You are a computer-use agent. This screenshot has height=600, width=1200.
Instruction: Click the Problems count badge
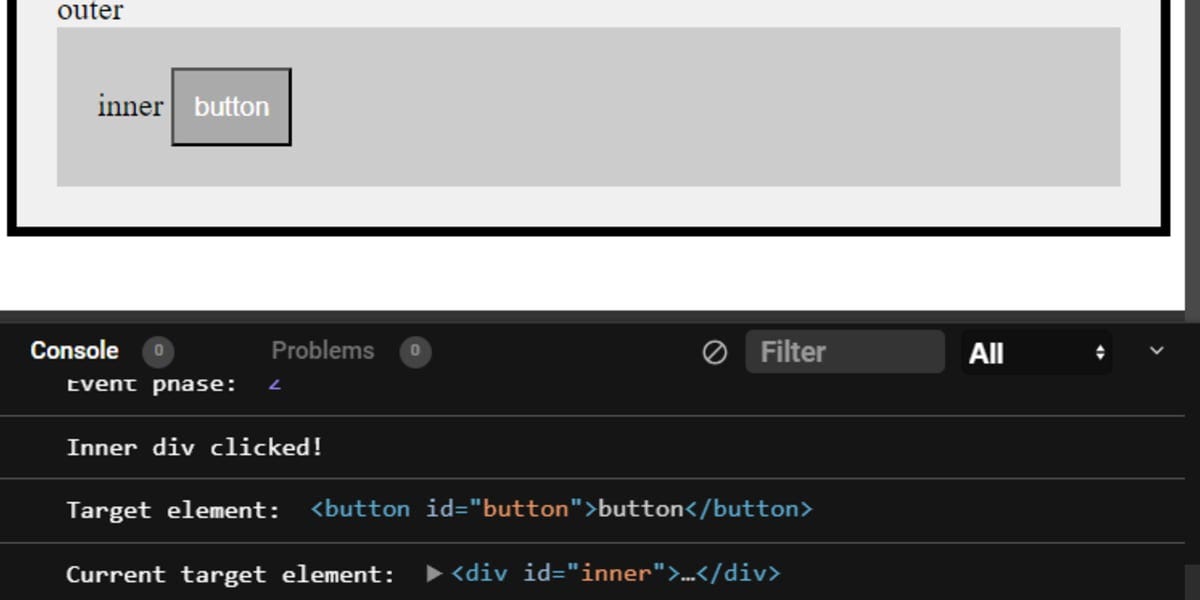tap(415, 351)
